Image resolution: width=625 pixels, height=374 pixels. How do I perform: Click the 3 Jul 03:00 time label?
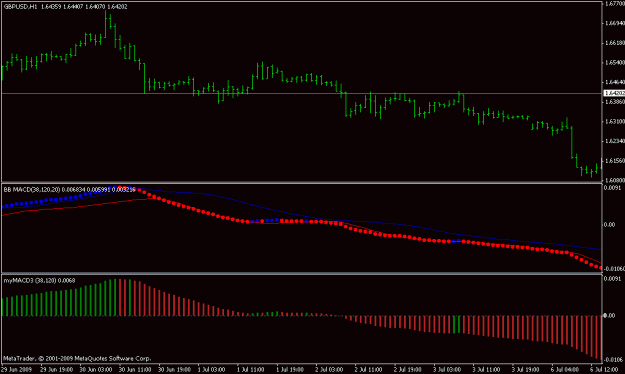tap(447, 370)
